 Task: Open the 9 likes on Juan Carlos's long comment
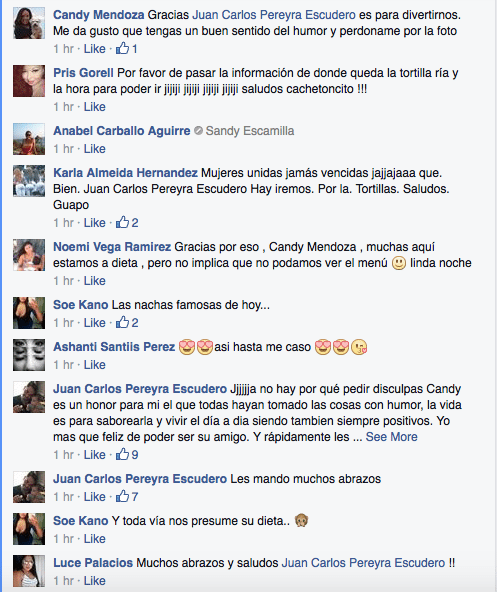pos(127,454)
